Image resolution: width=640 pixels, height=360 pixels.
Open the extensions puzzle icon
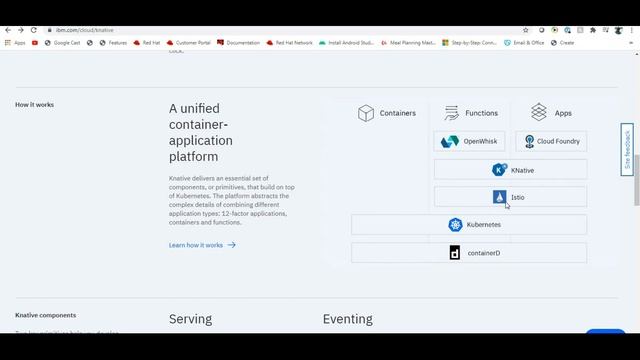(593, 30)
